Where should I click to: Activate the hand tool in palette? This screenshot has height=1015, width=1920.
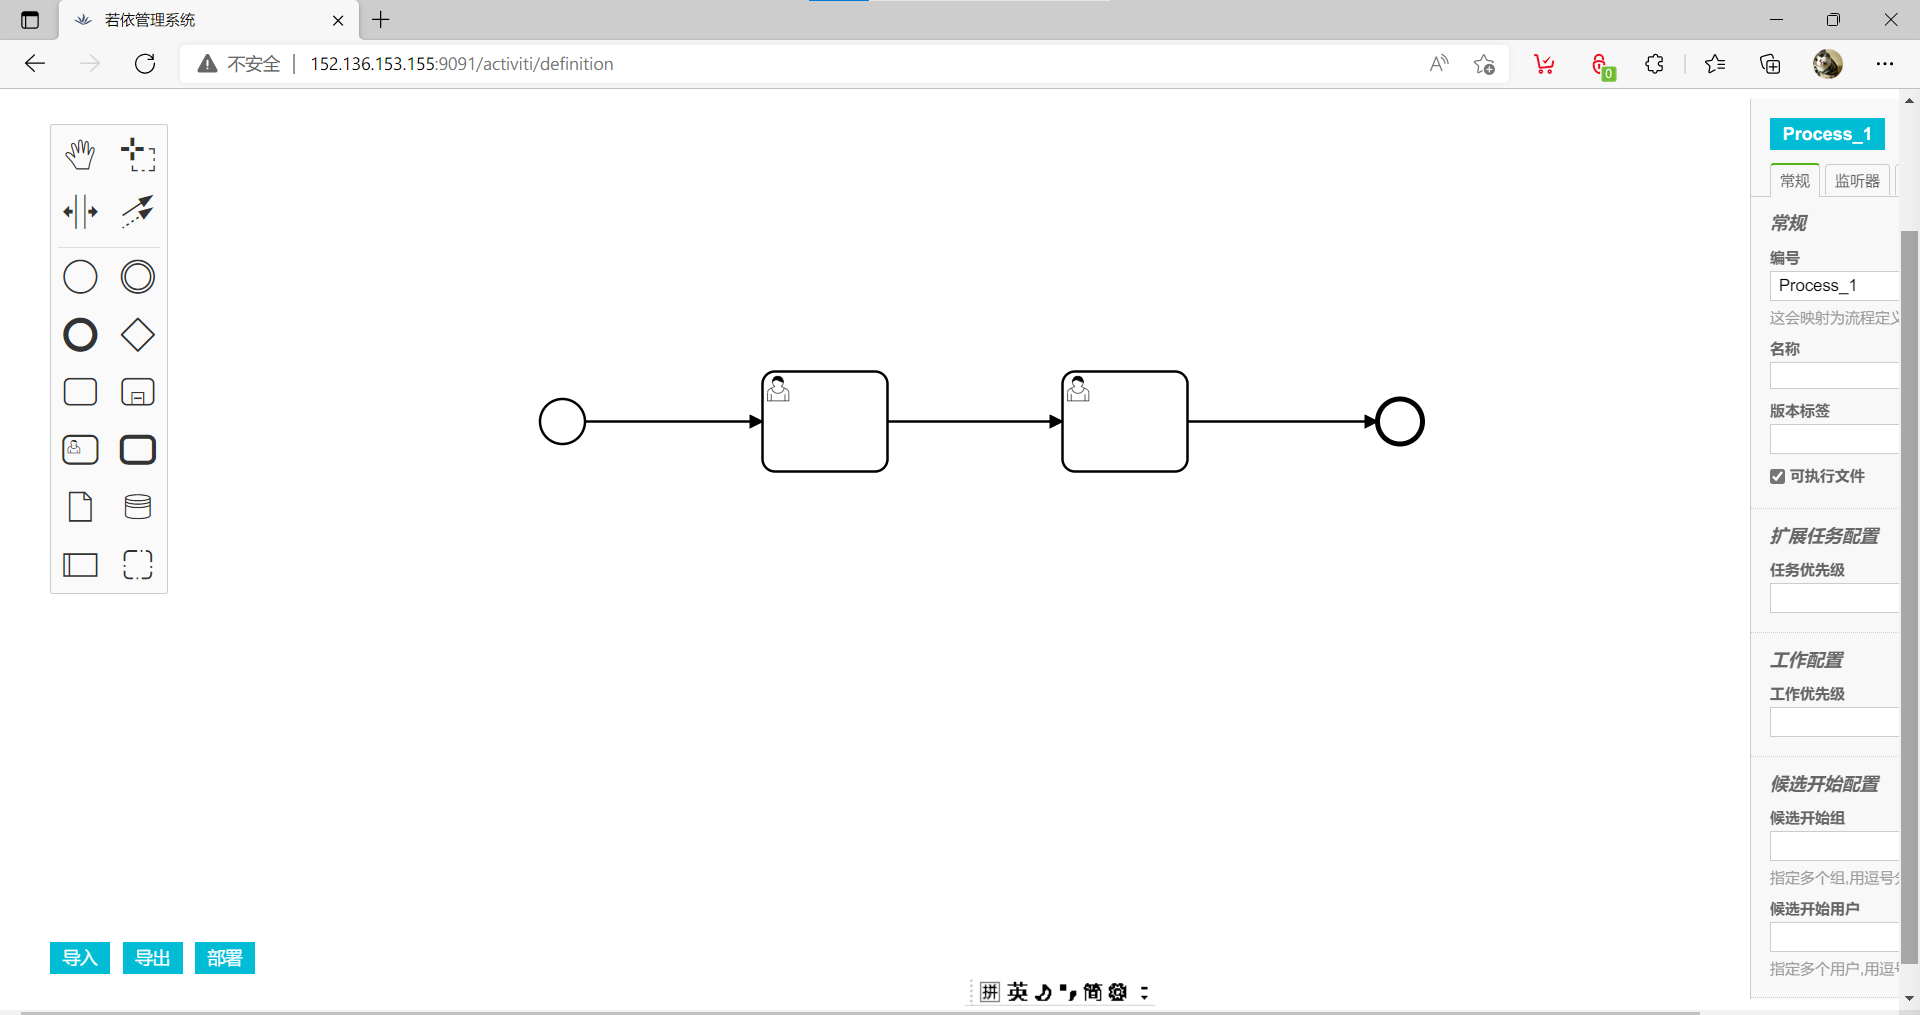click(x=80, y=155)
